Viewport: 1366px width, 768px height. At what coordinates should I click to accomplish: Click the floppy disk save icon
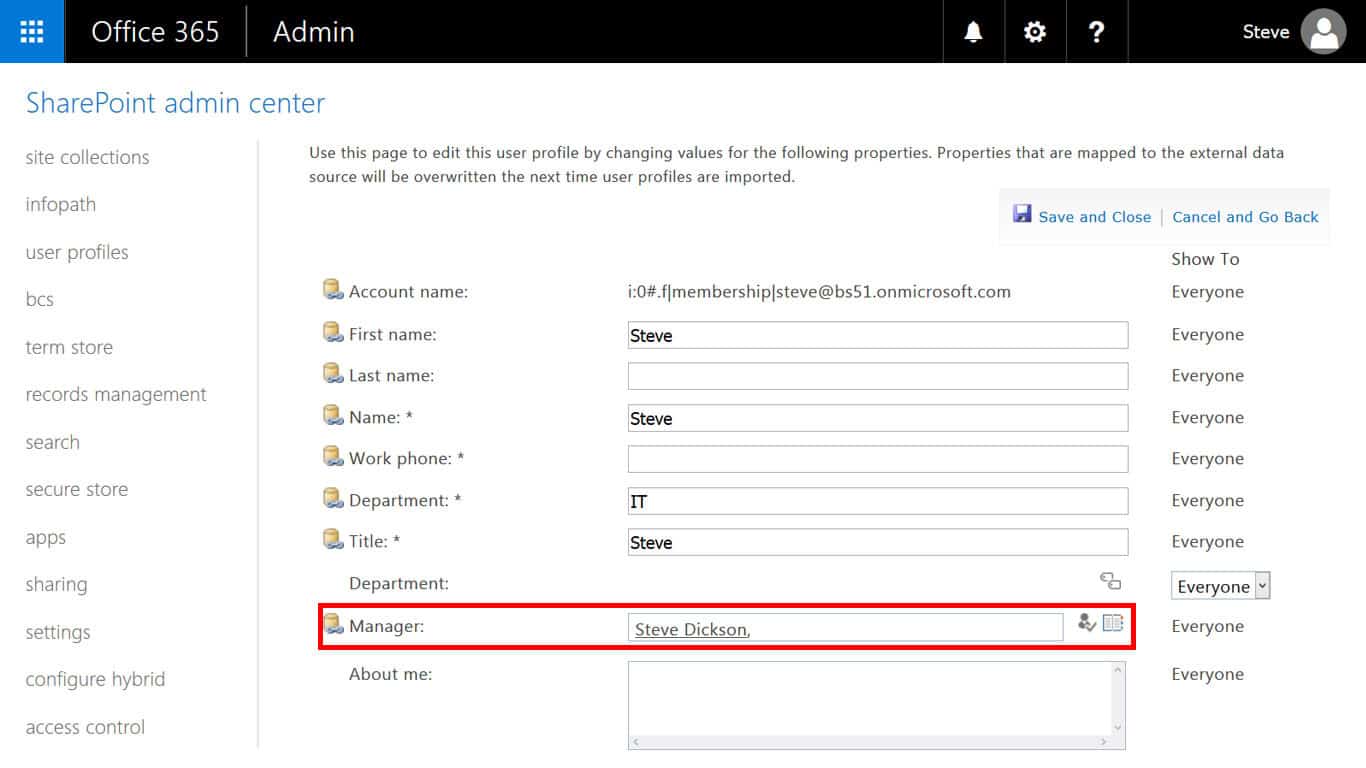coord(1022,214)
